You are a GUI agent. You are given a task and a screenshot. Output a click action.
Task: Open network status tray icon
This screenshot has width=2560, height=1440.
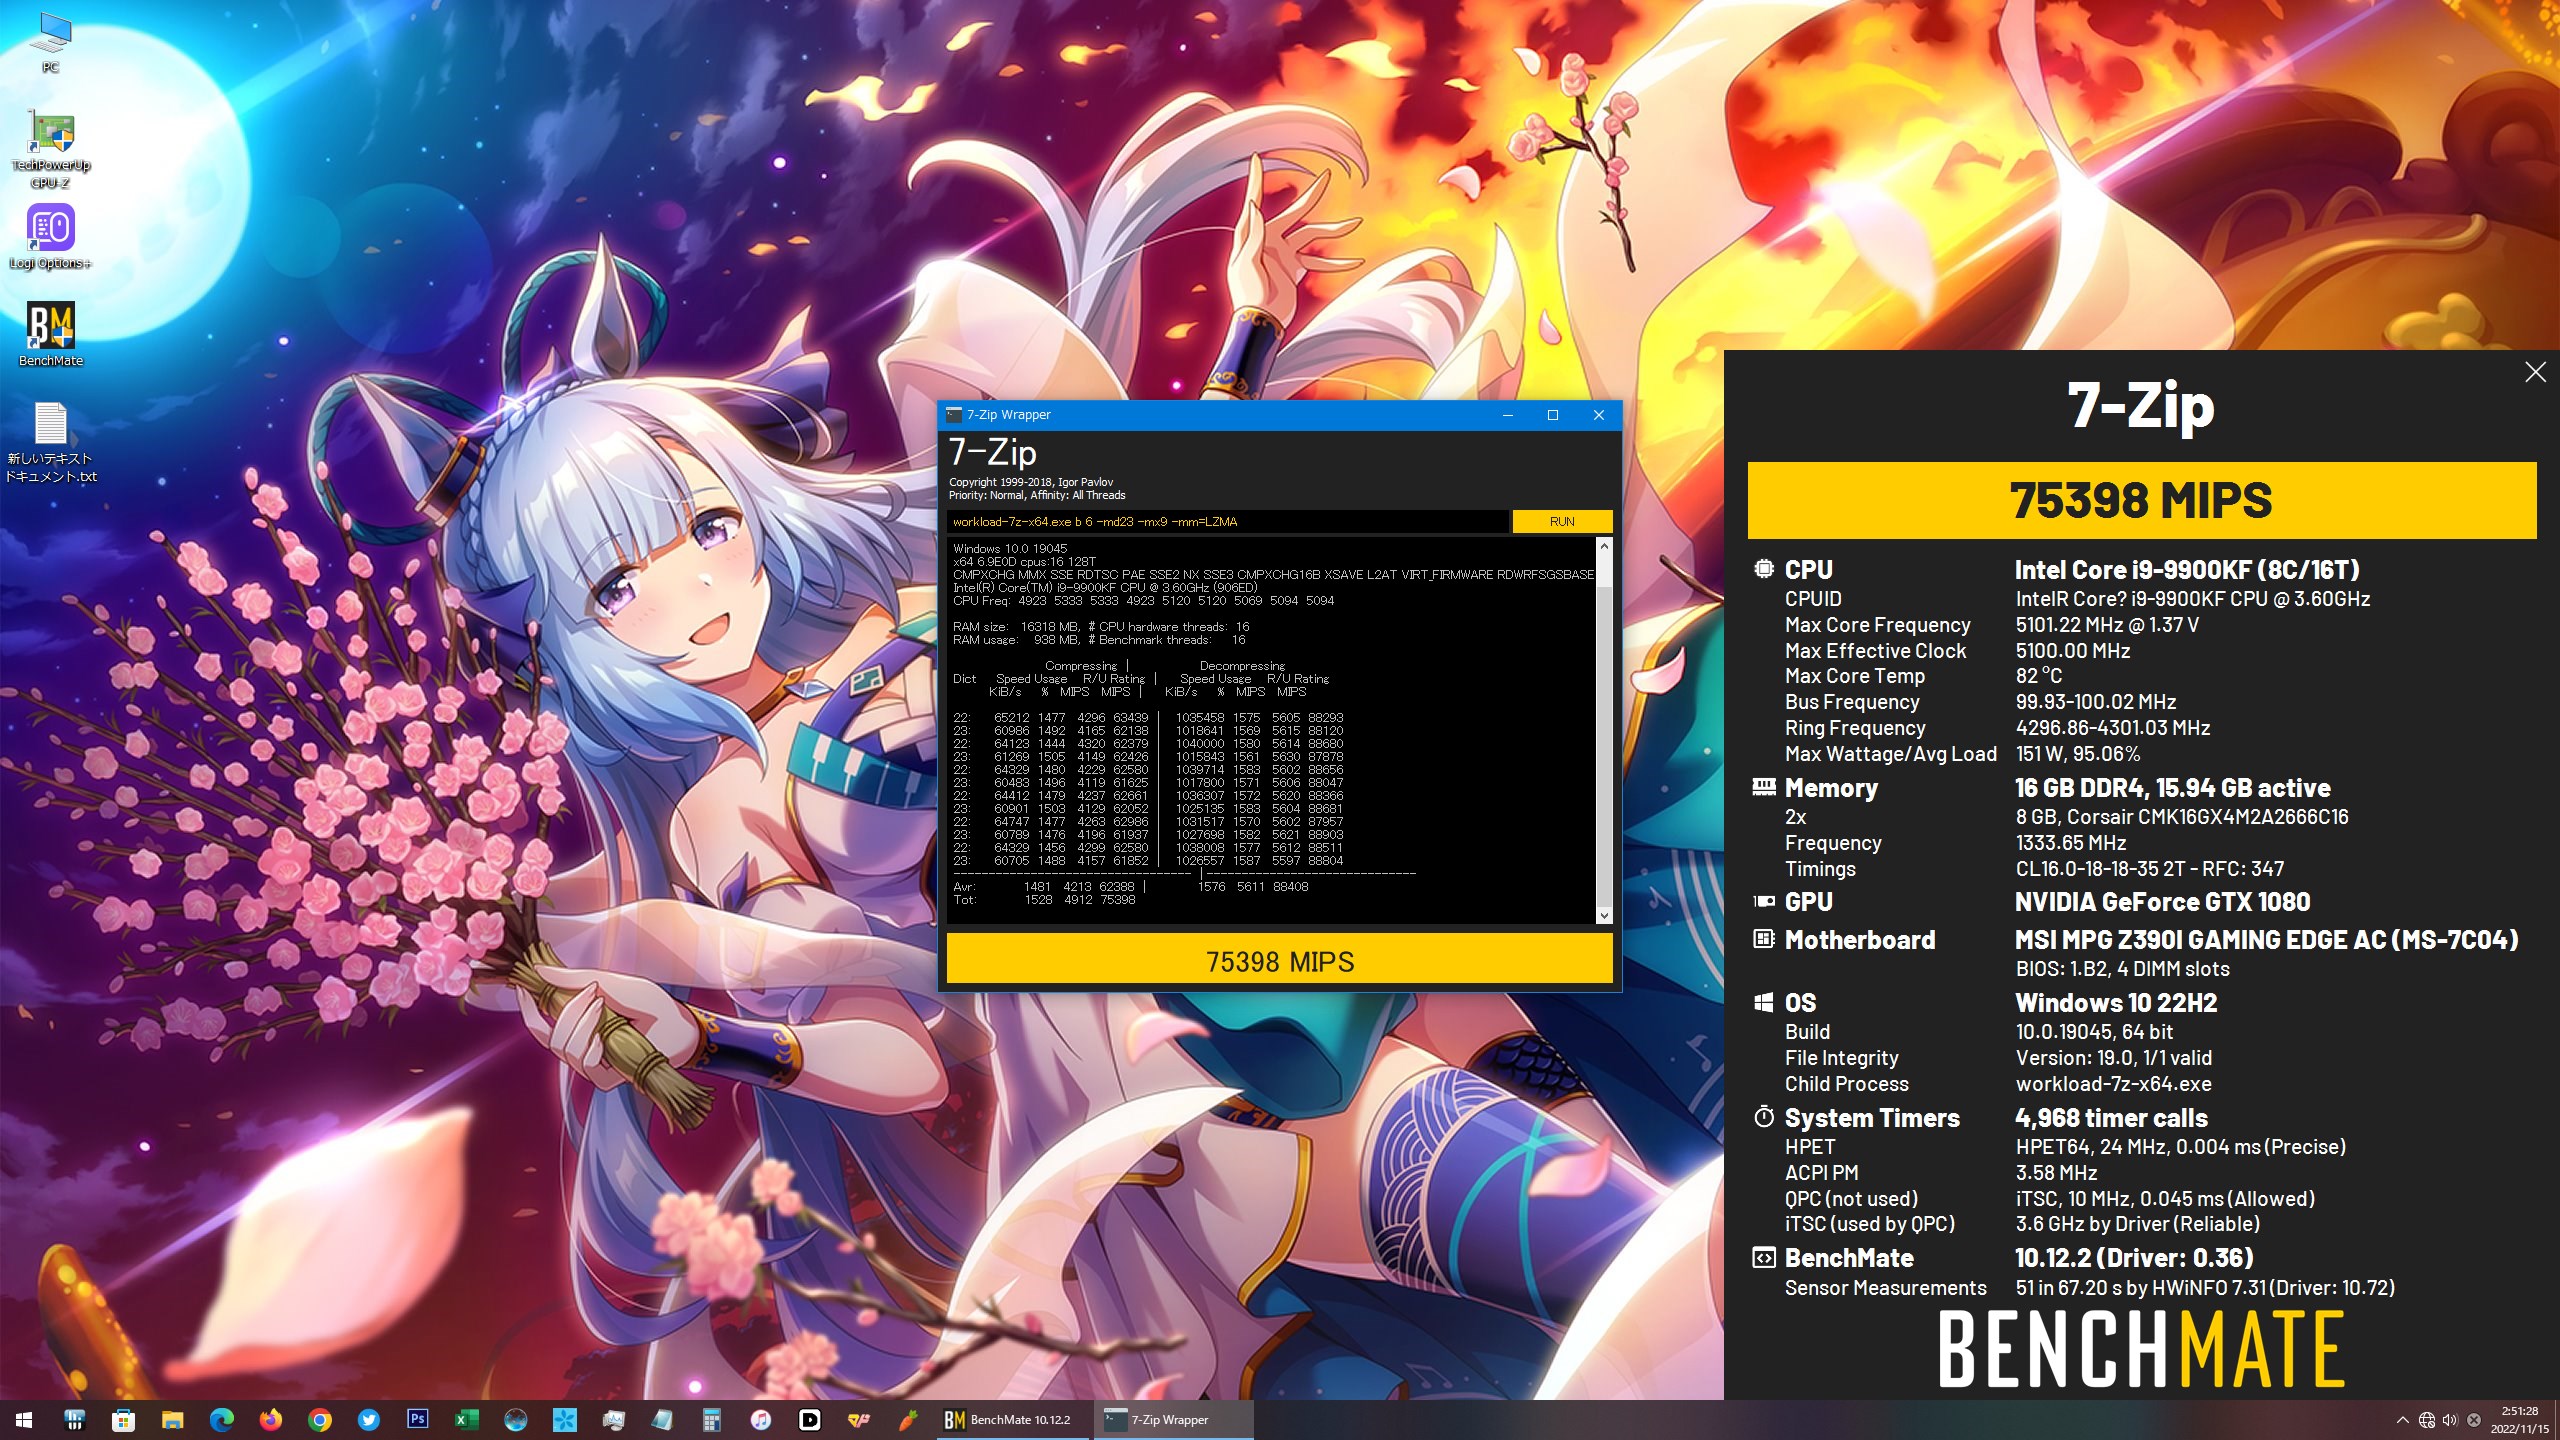tap(2427, 1420)
